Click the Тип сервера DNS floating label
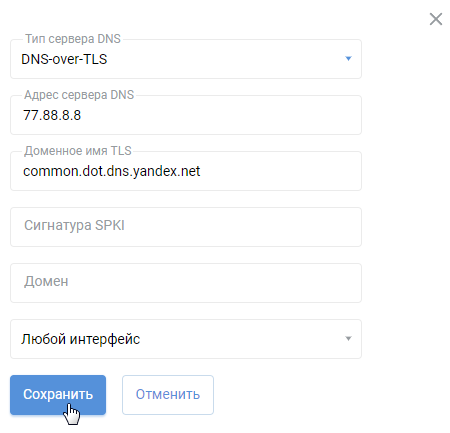Screen dimensions: 450x433 (73, 39)
